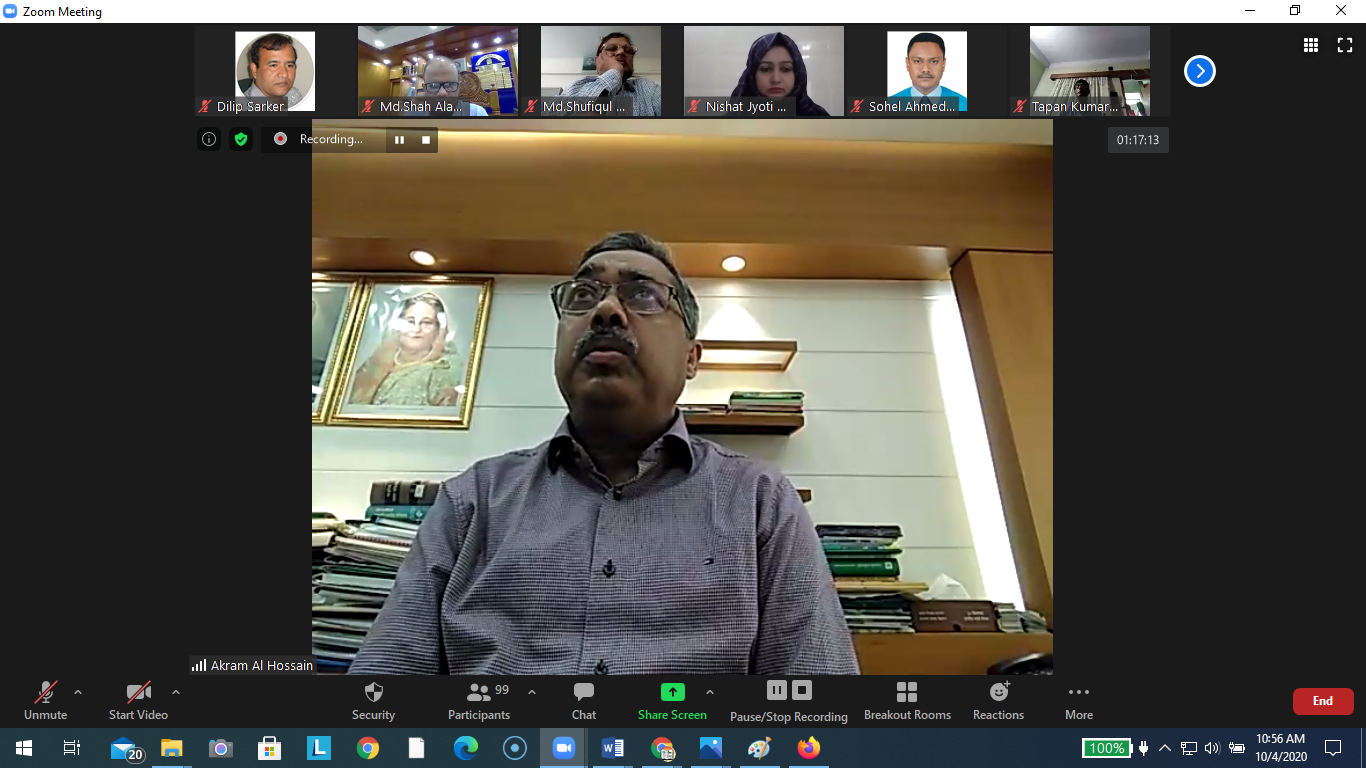Click the Akram Al Hossain name label
The width and height of the screenshot is (1366, 768).
pos(262,665)
